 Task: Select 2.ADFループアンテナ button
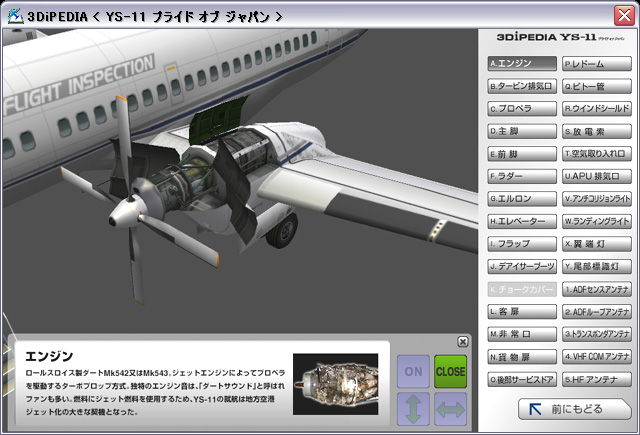597,312
